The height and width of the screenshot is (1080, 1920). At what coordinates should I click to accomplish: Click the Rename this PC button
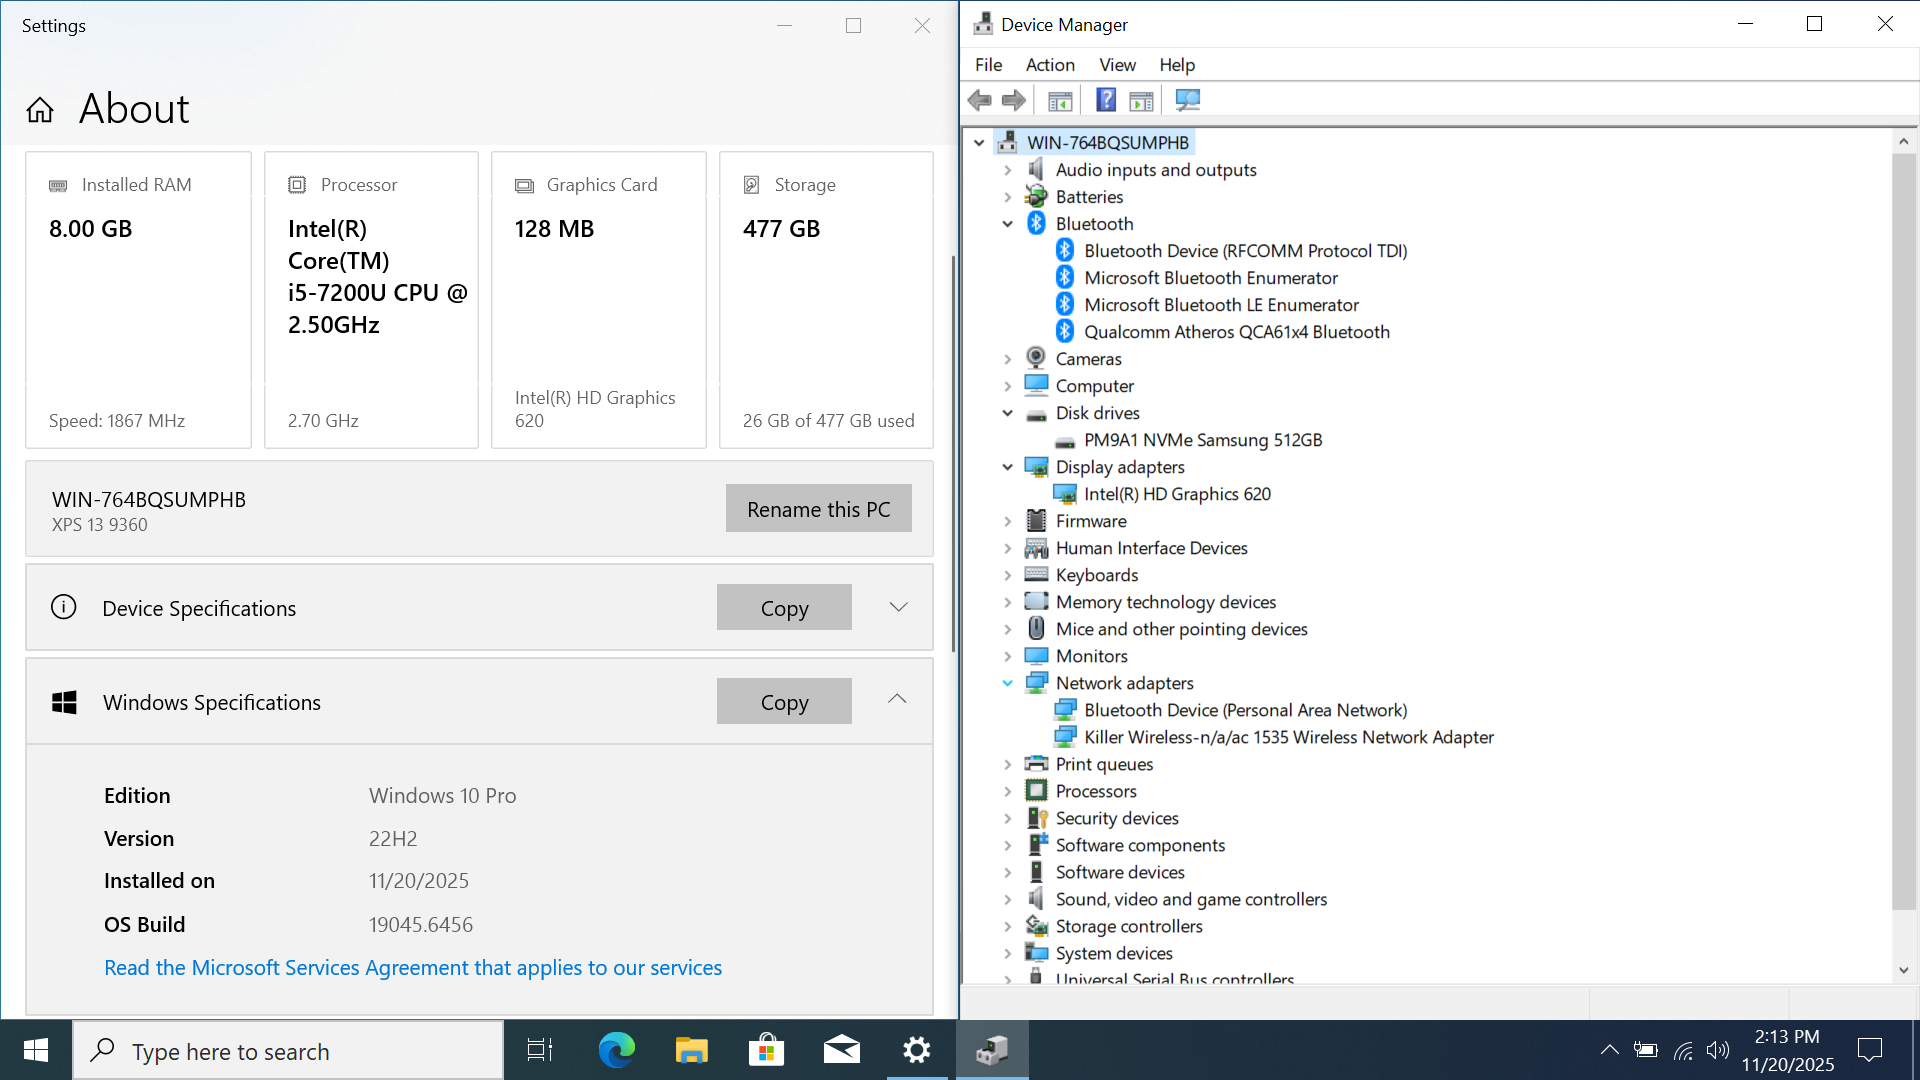818,509
